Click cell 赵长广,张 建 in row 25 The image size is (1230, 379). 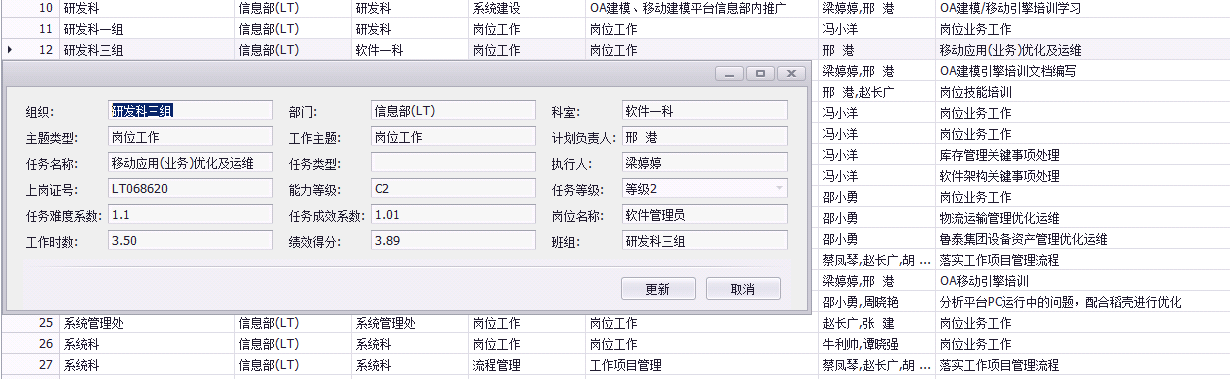coord(876,323)
